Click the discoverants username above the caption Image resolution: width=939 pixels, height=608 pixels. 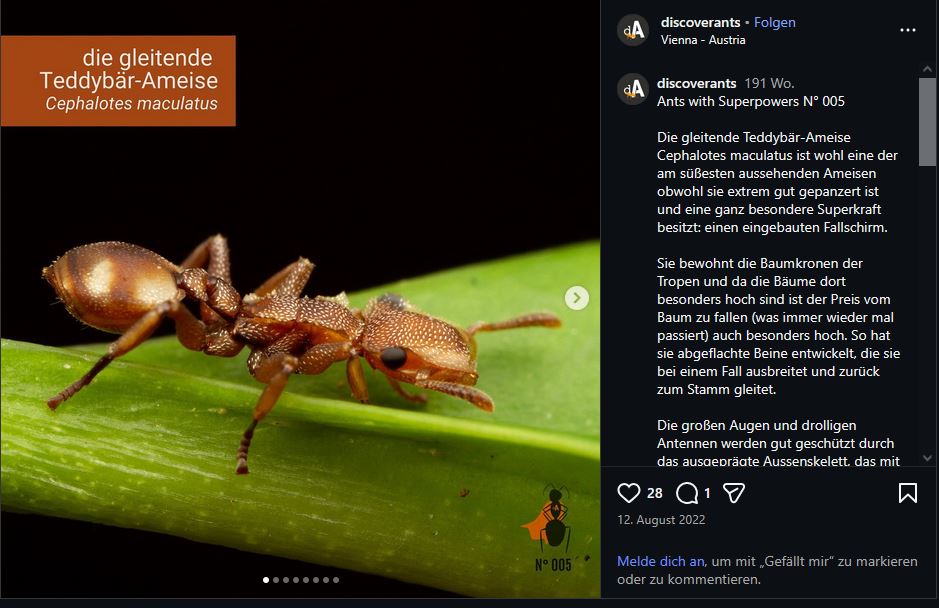[x=696, y=83]
